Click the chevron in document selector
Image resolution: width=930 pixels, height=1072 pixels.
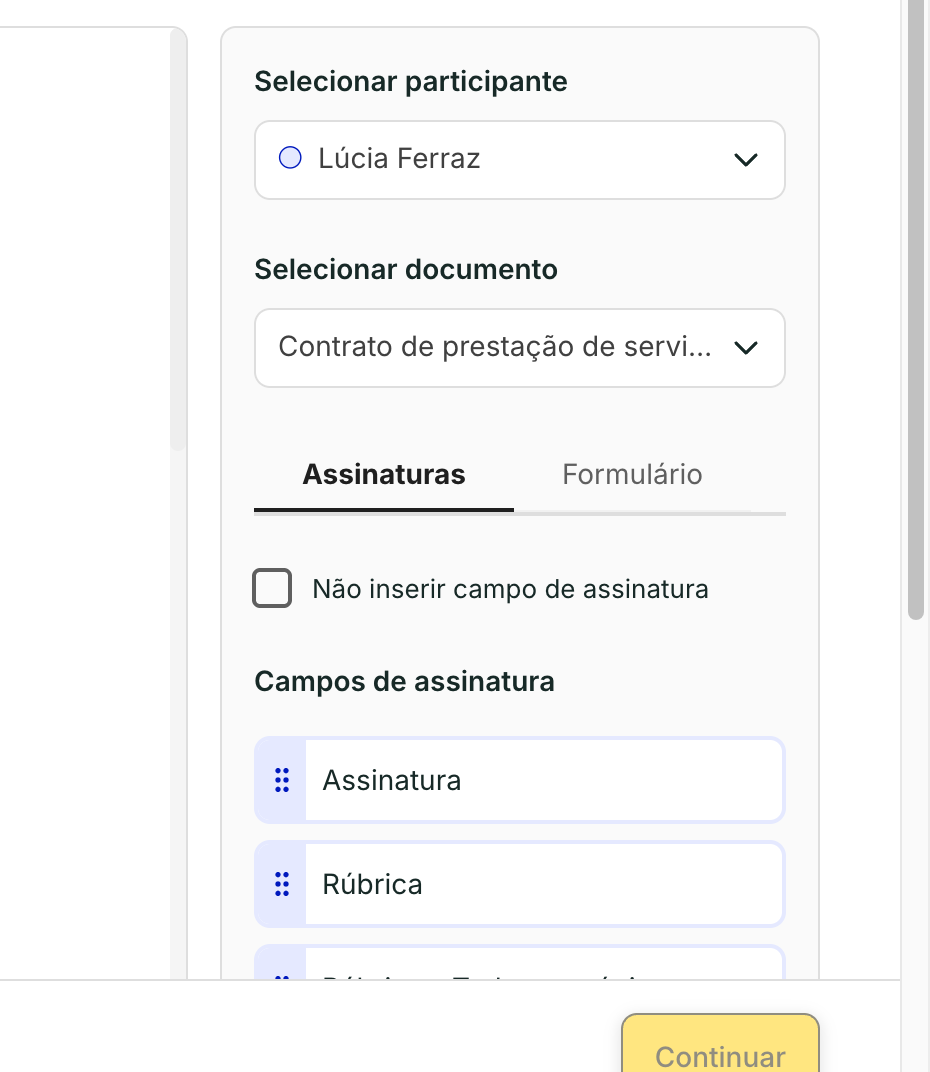[x=745, y=348]
